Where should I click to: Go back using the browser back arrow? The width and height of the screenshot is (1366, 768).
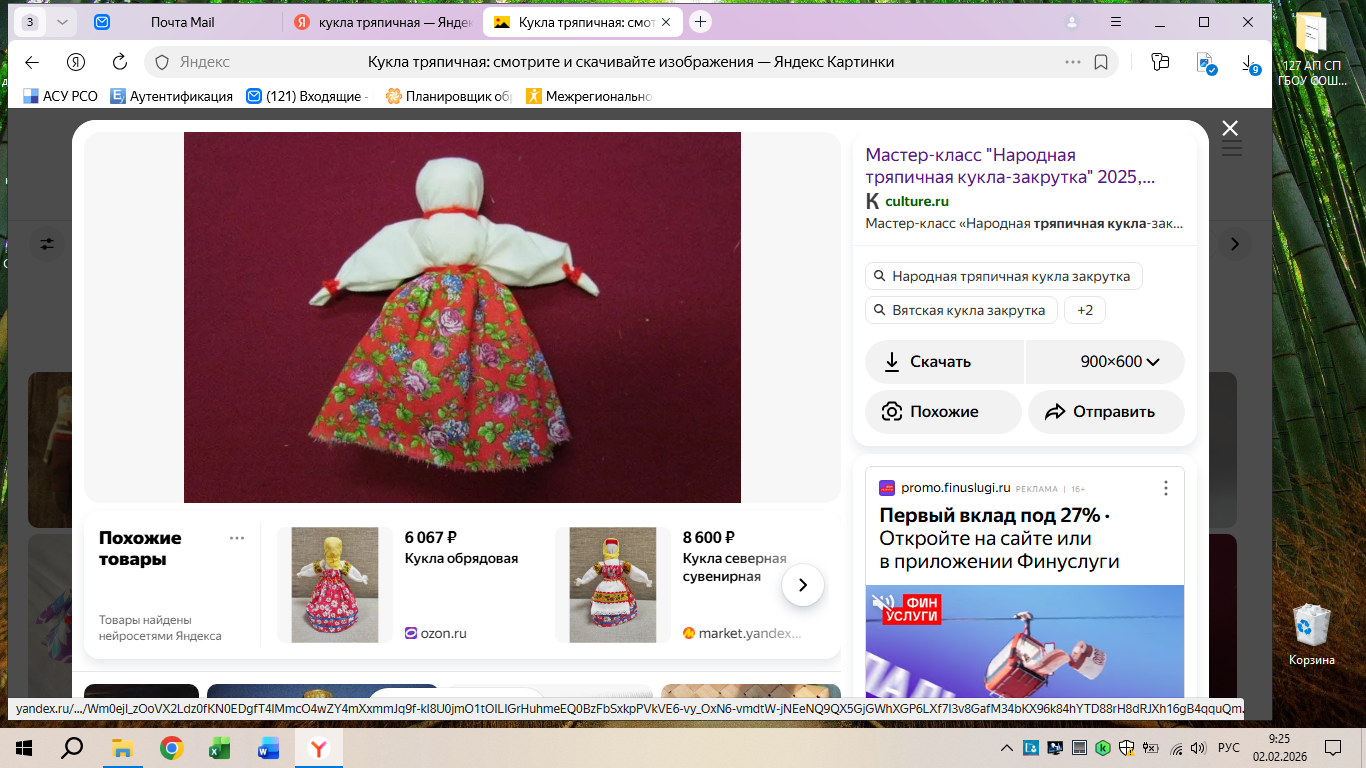point(32,62)
